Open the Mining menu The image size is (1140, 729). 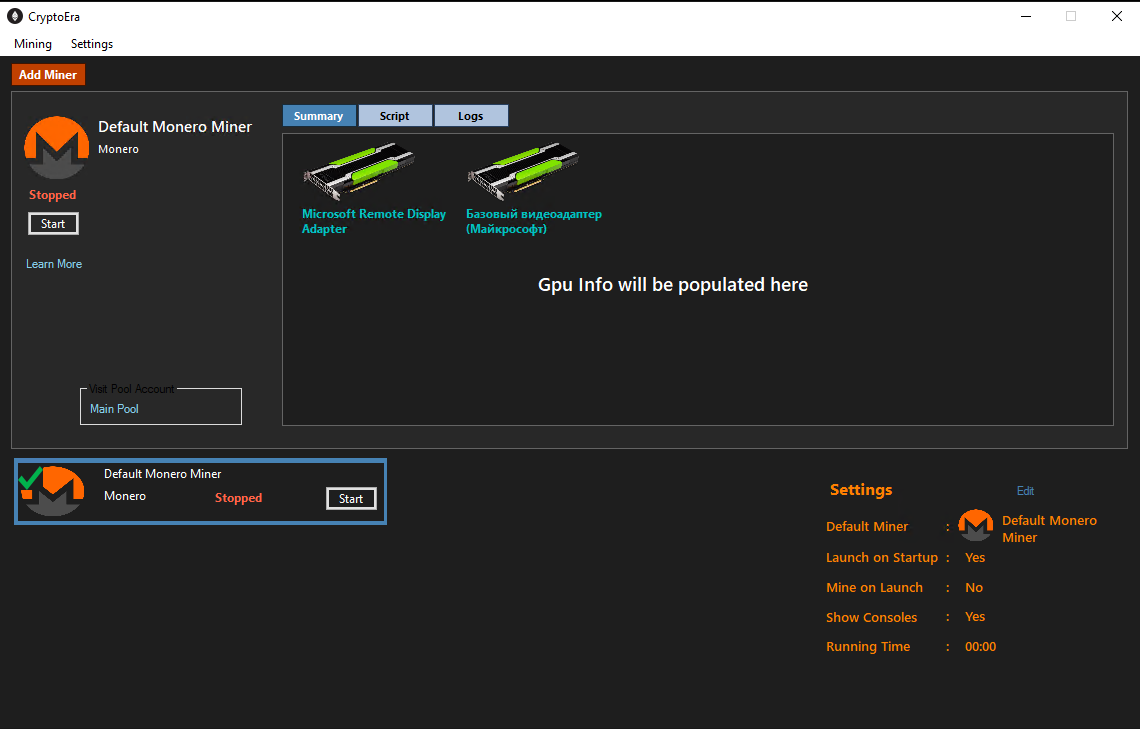point(33,44)
